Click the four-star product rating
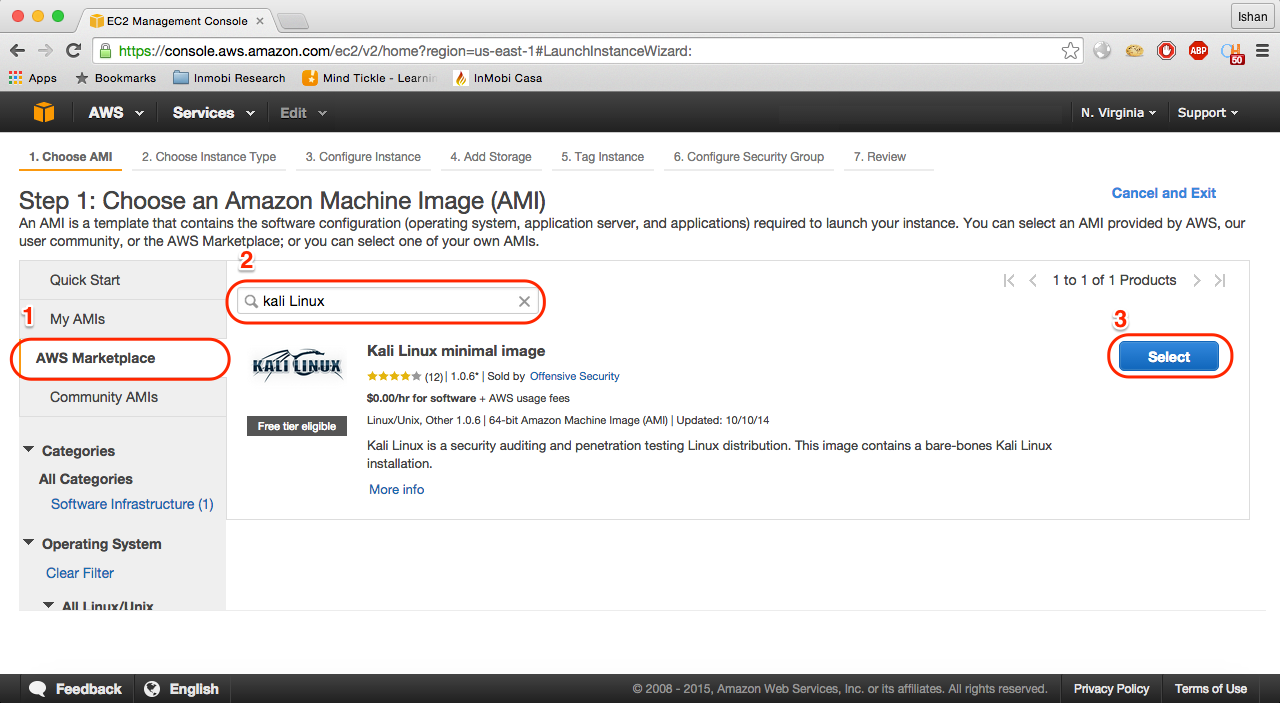Viewport: 1280px width, 703px height. 395,377
